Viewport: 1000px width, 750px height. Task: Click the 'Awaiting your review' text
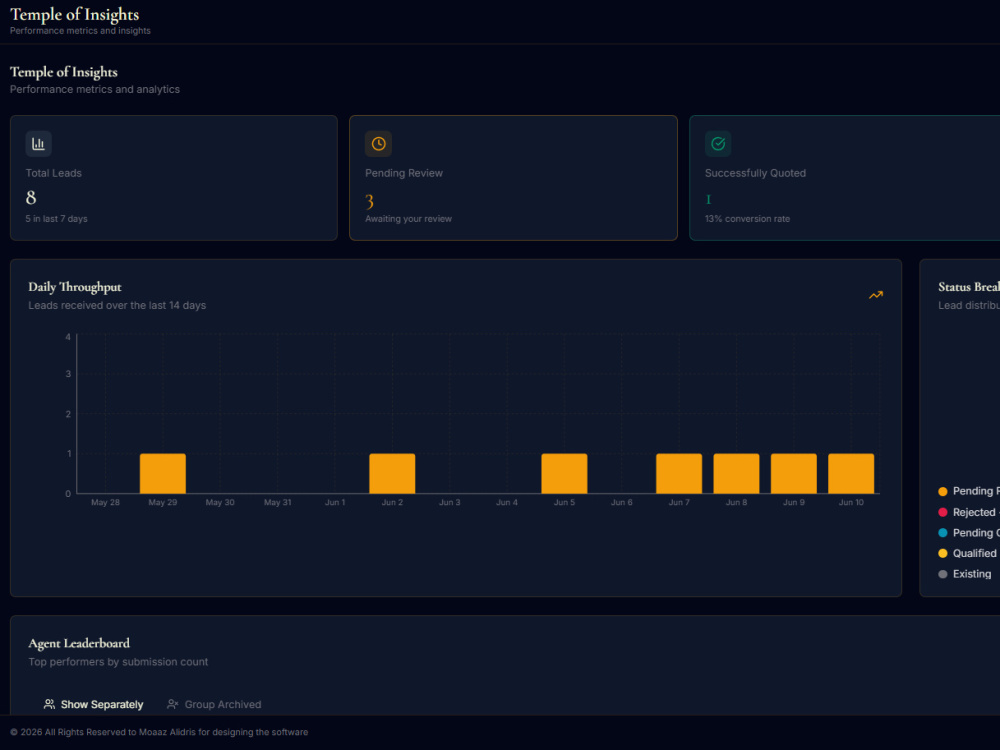pos(408,219)
